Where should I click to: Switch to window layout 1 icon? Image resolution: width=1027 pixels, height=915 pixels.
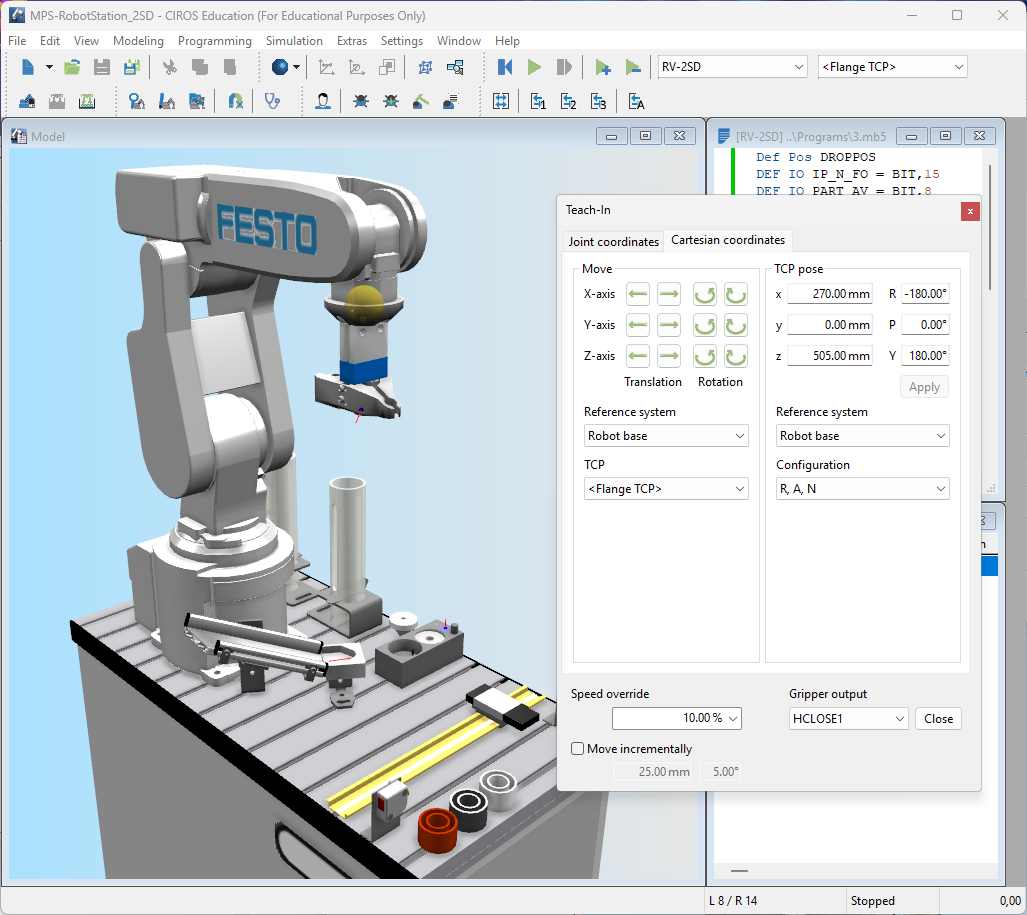[x=538, y=102]
